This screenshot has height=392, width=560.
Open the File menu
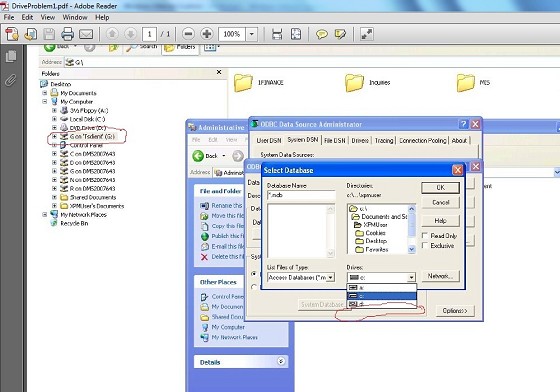pos(9,17)
